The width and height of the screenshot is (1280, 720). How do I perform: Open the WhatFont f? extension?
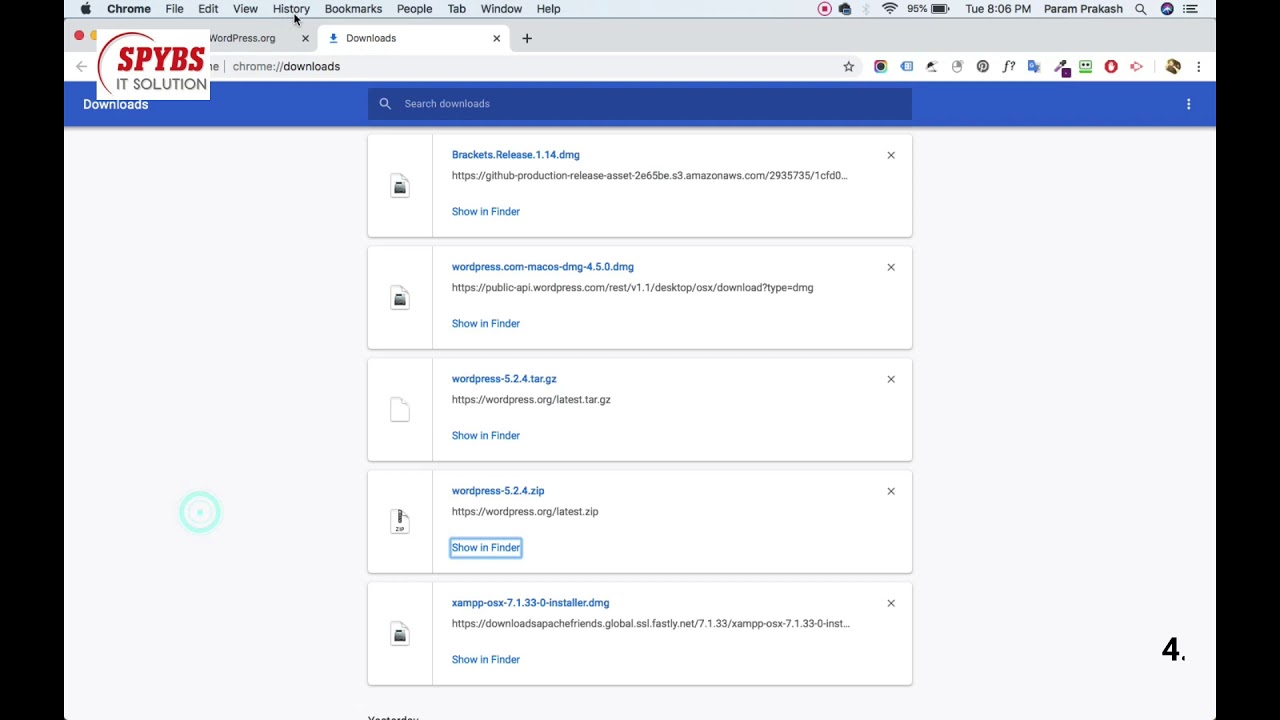(x=1009, y=66)
